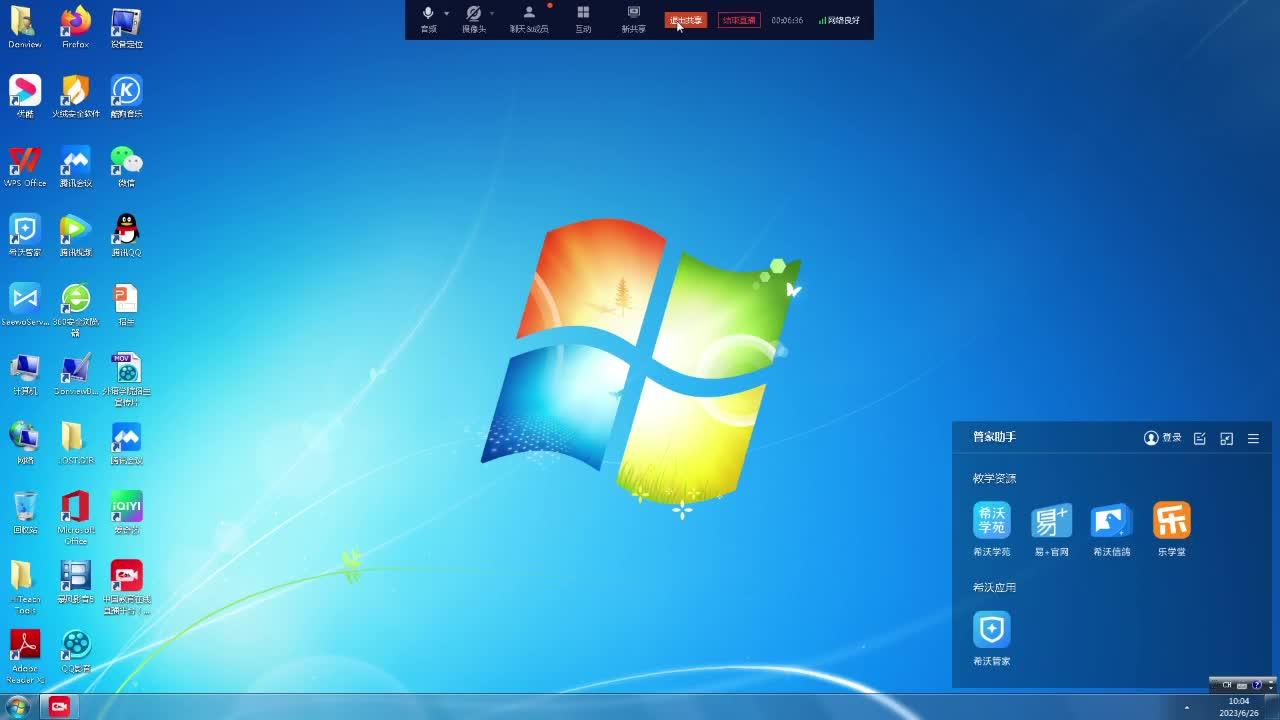Launch SeewoService from desktop
1280x720 pixels.
pos(24,305)
